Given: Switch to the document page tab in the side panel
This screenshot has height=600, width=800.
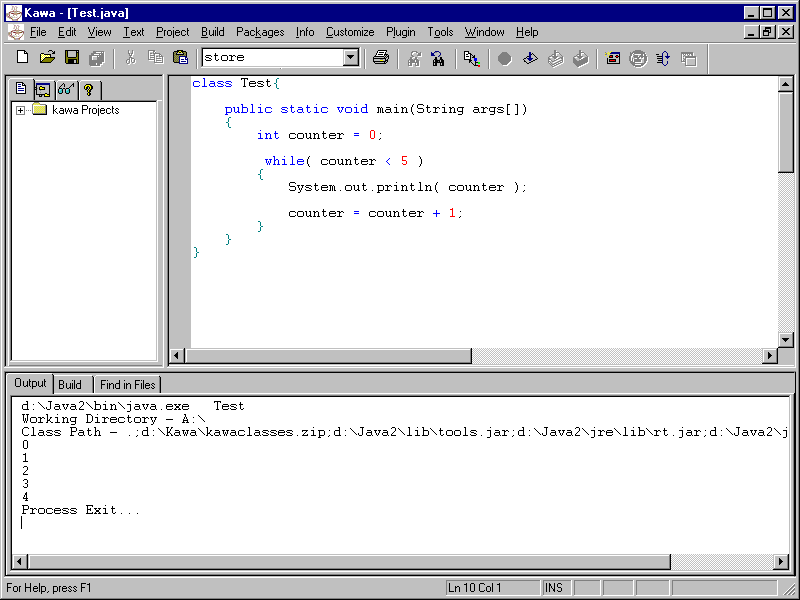Looking at the screenshot, I should point(21,89).
